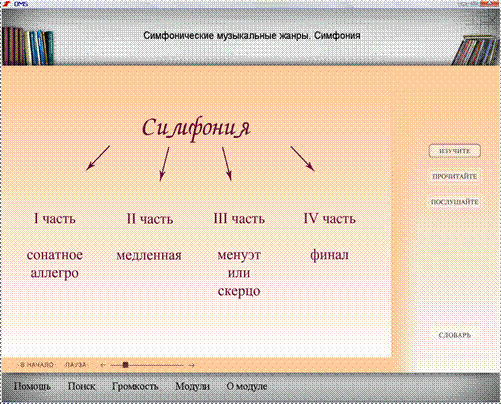The height and width of the screenshot is (404, 501).
Task: Click the IV часть label
Action: point(329,219)
